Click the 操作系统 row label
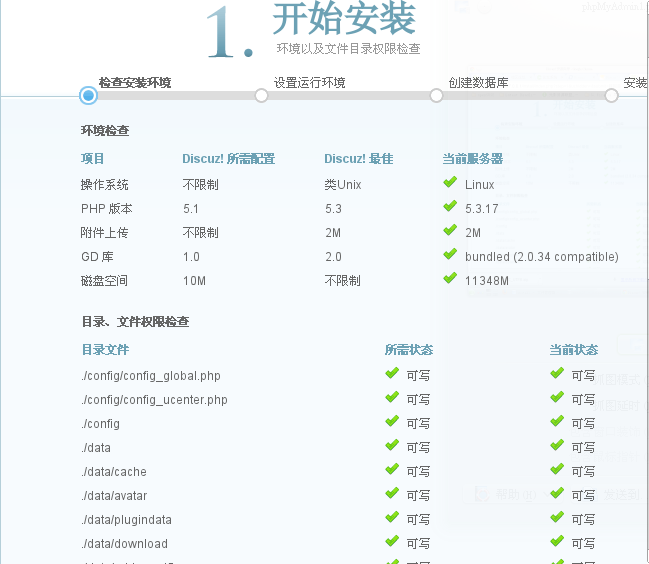 pos(105,185)
